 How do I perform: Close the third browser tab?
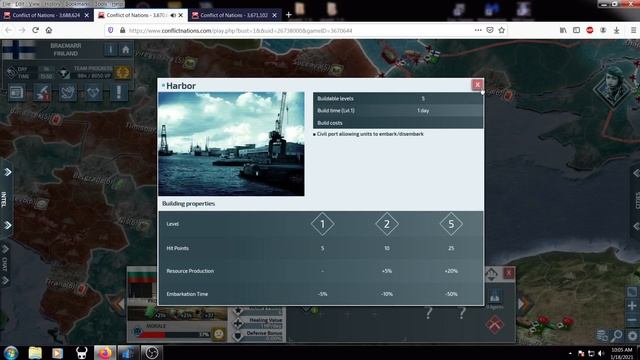[274, 15]
